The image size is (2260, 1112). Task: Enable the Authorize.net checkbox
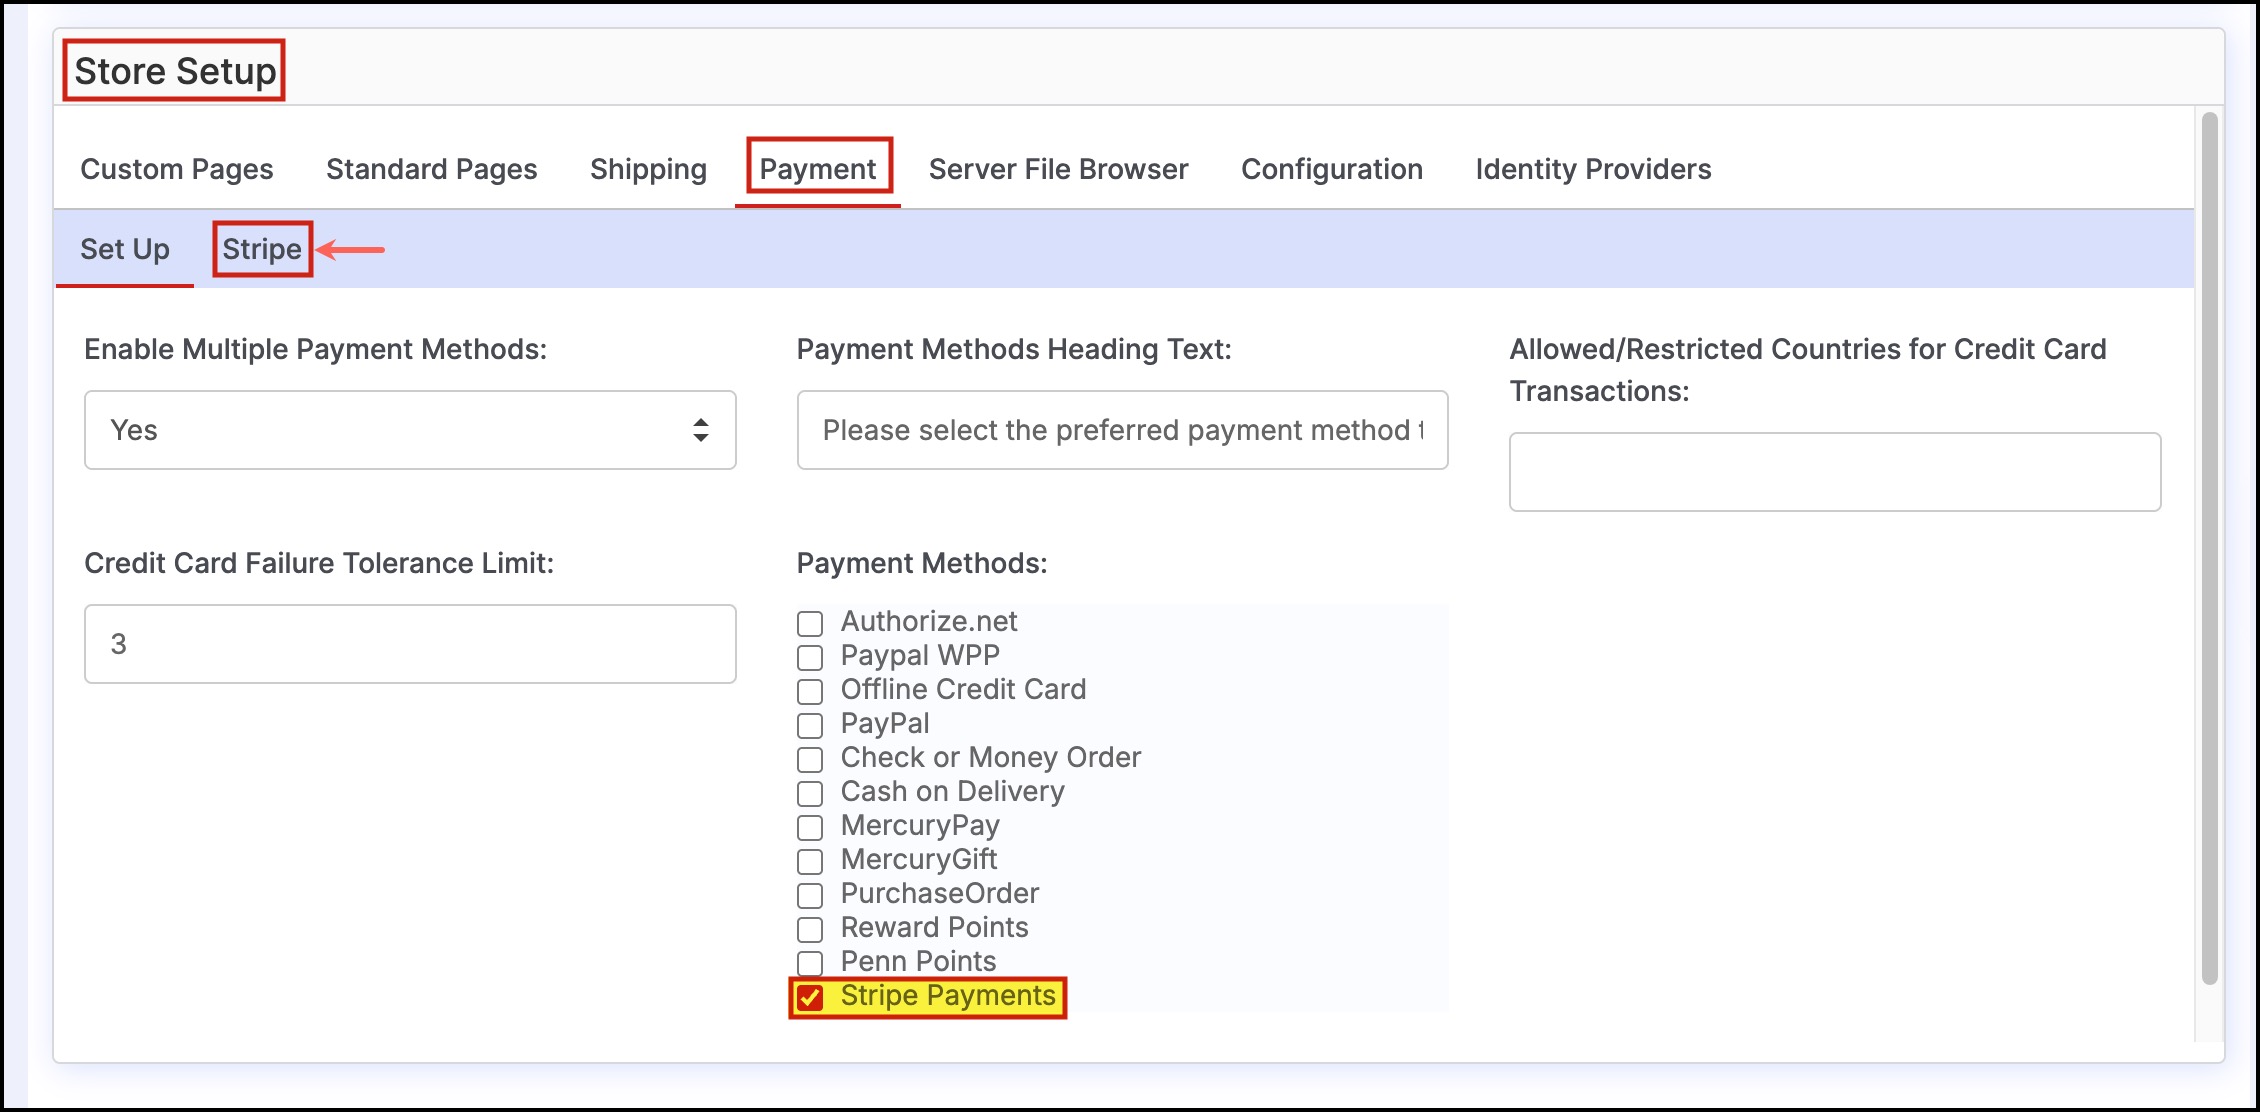pos(810,624)
